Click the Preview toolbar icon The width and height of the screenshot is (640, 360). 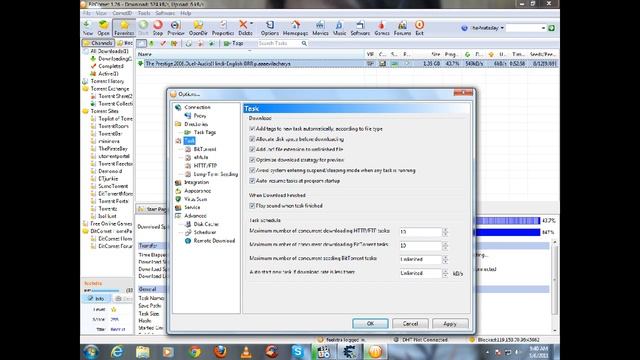coord(176,28)
